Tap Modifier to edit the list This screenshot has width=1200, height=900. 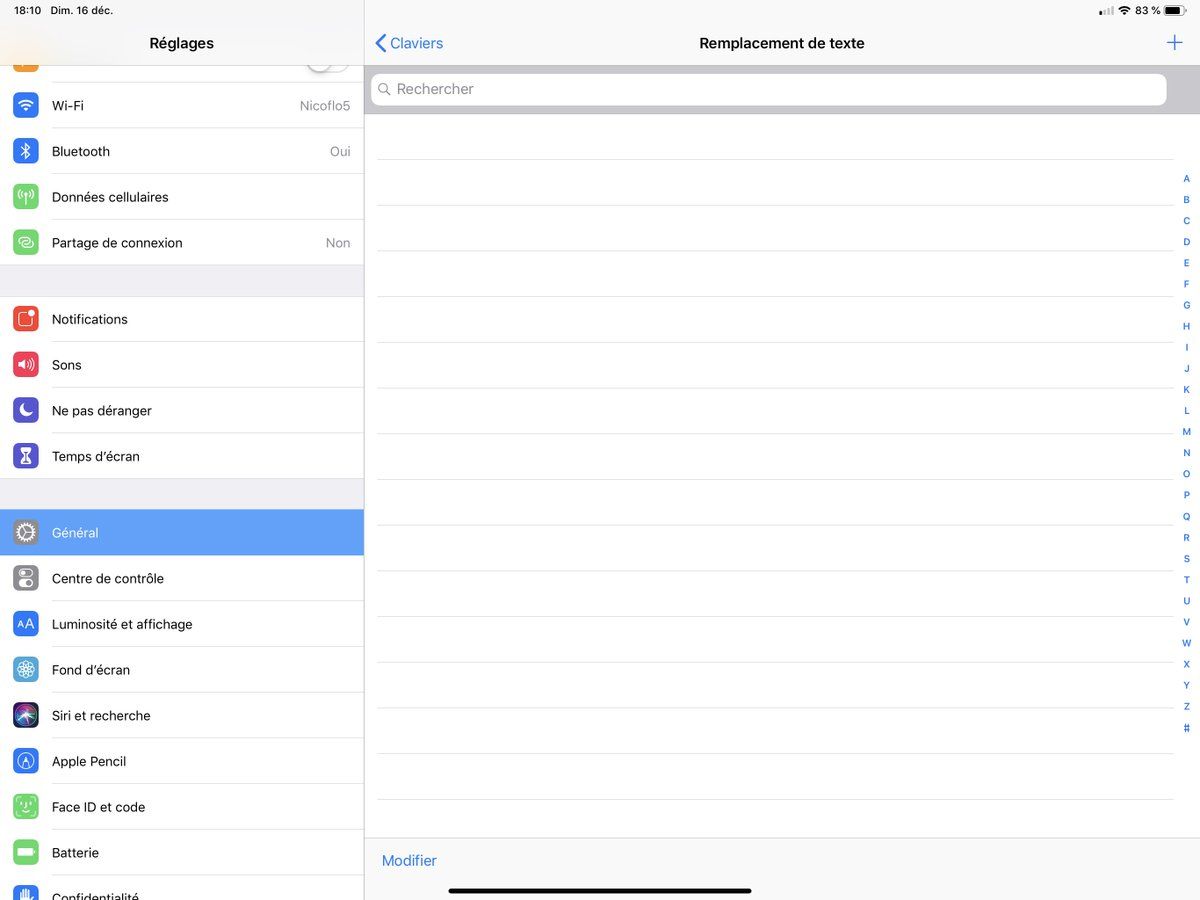click(409, 860)
